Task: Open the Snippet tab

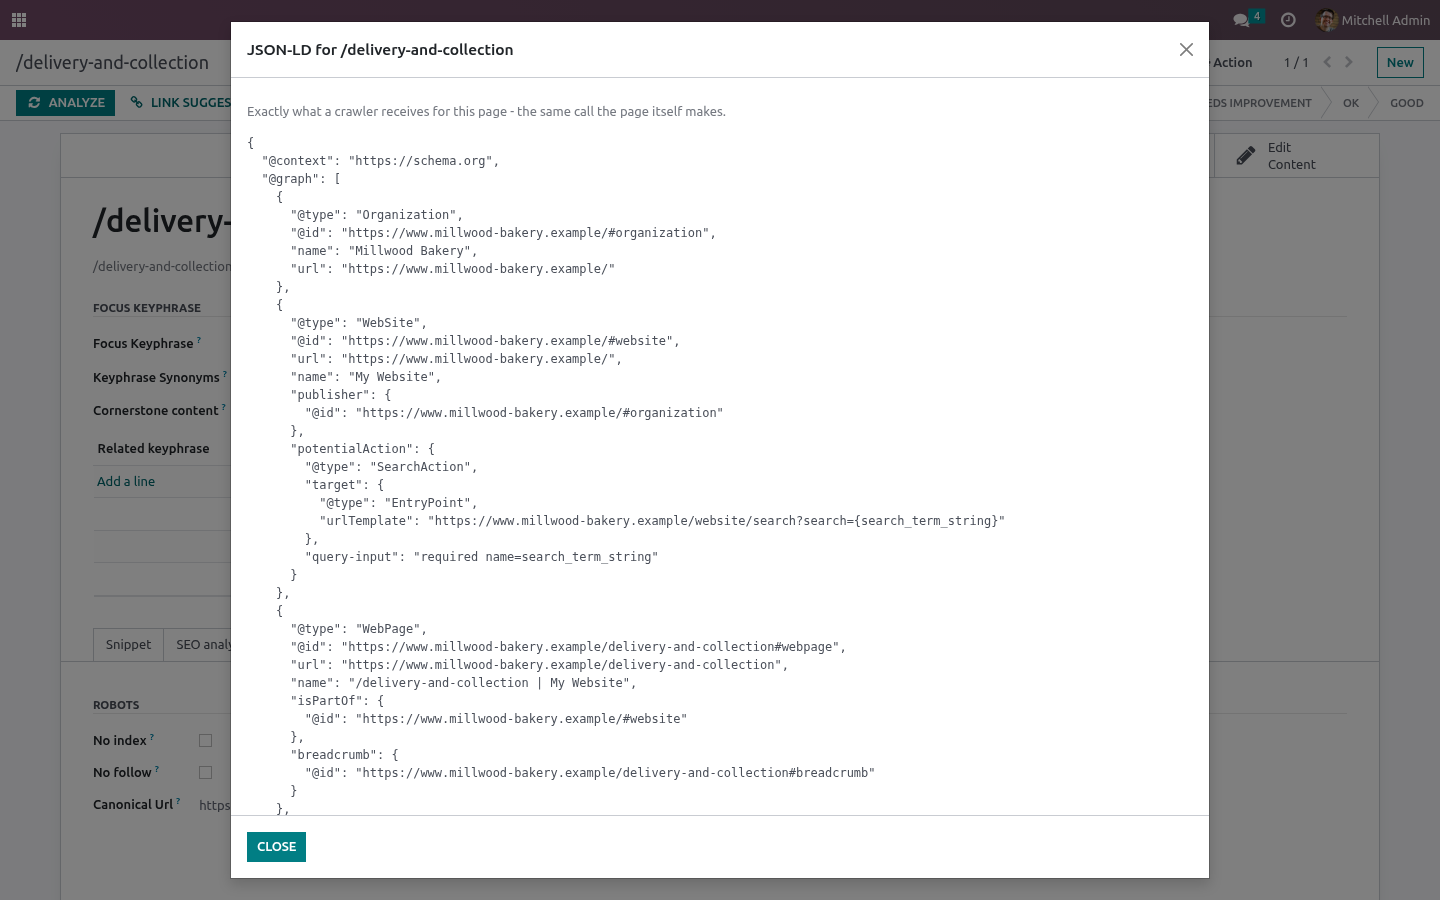Action: click(x=128, y=645)
